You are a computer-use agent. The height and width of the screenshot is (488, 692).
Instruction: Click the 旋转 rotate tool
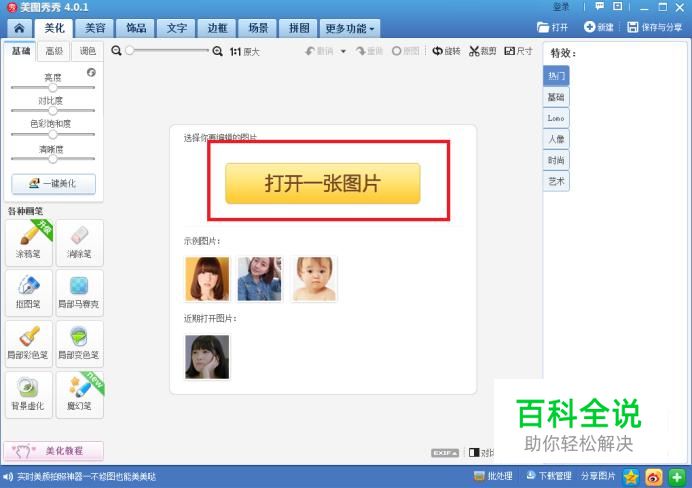tap(446, 51)
